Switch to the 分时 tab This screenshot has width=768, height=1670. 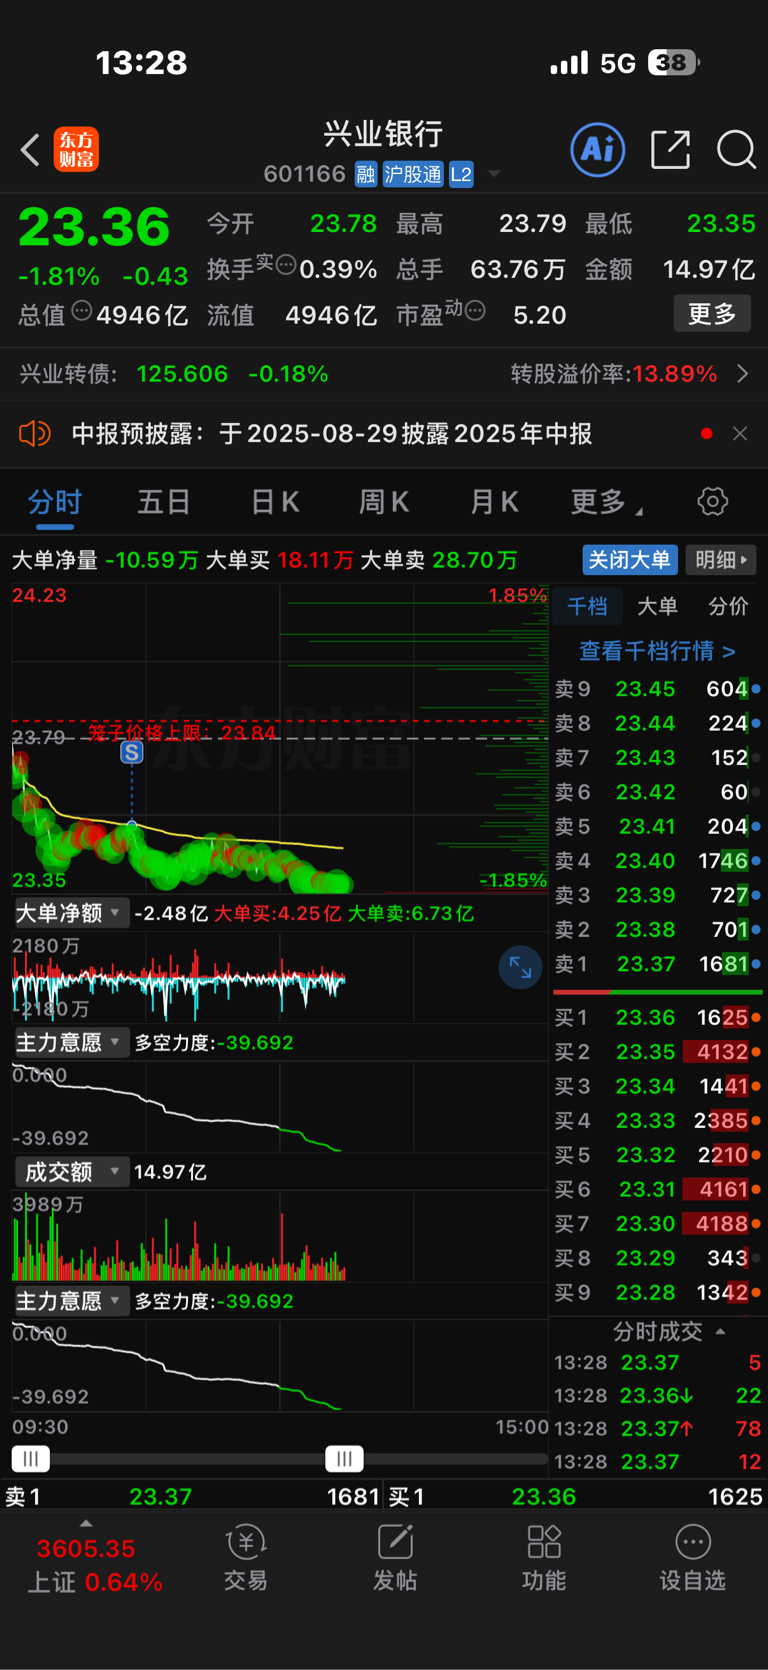55,502
